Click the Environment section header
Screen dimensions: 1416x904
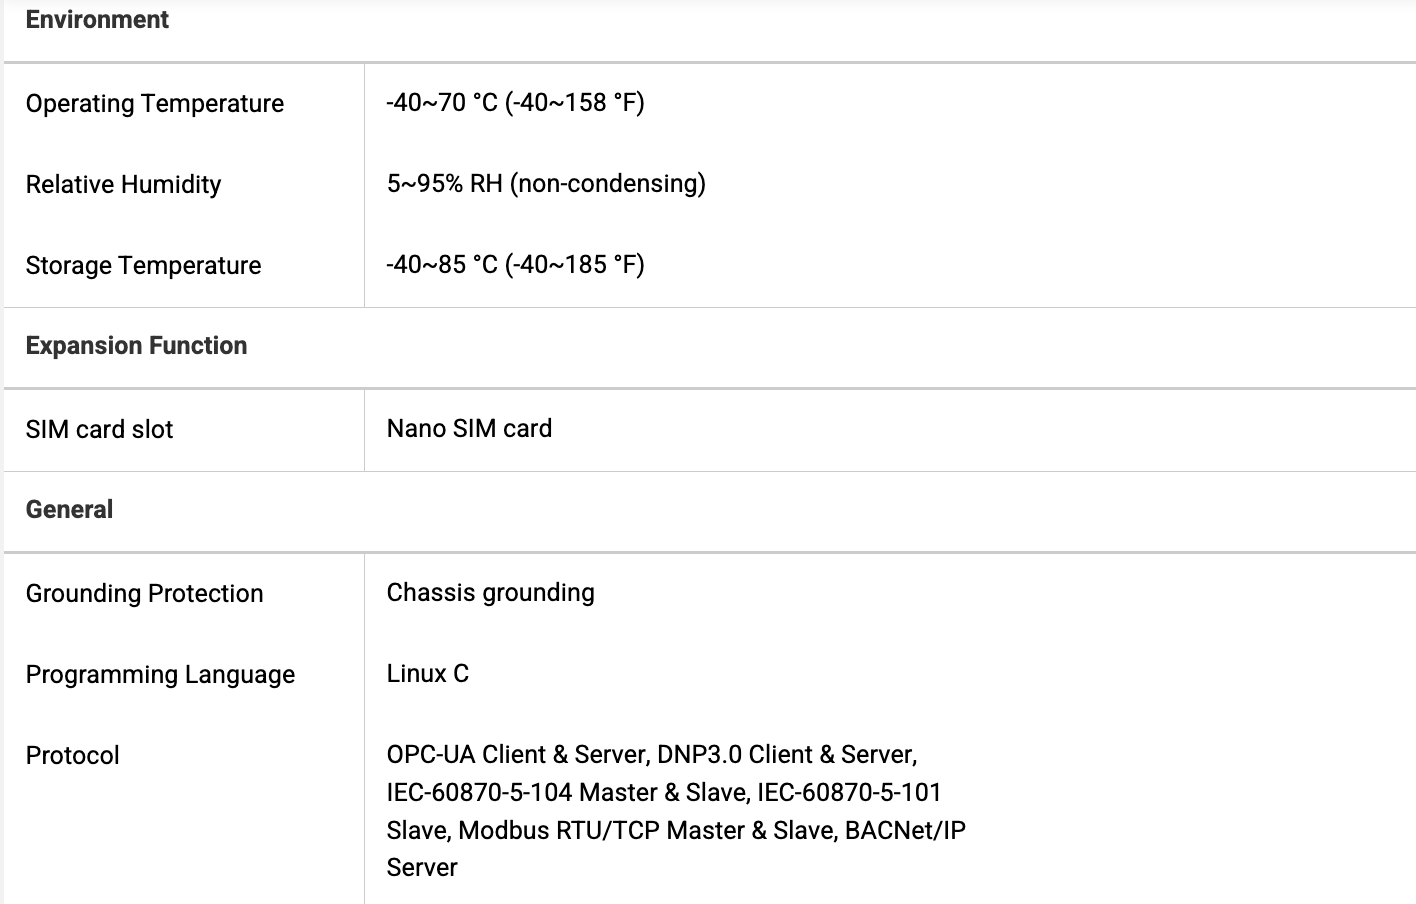(x=97, y=20)
